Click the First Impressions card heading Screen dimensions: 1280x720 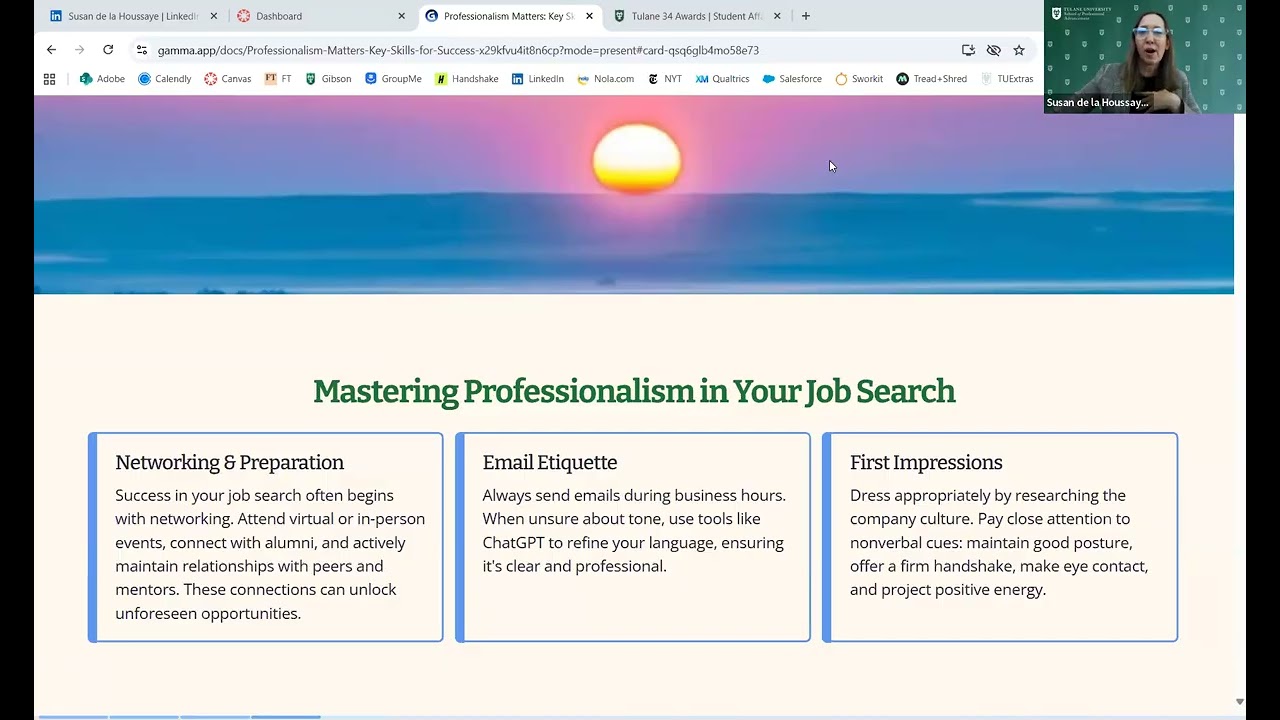(926, 462)
